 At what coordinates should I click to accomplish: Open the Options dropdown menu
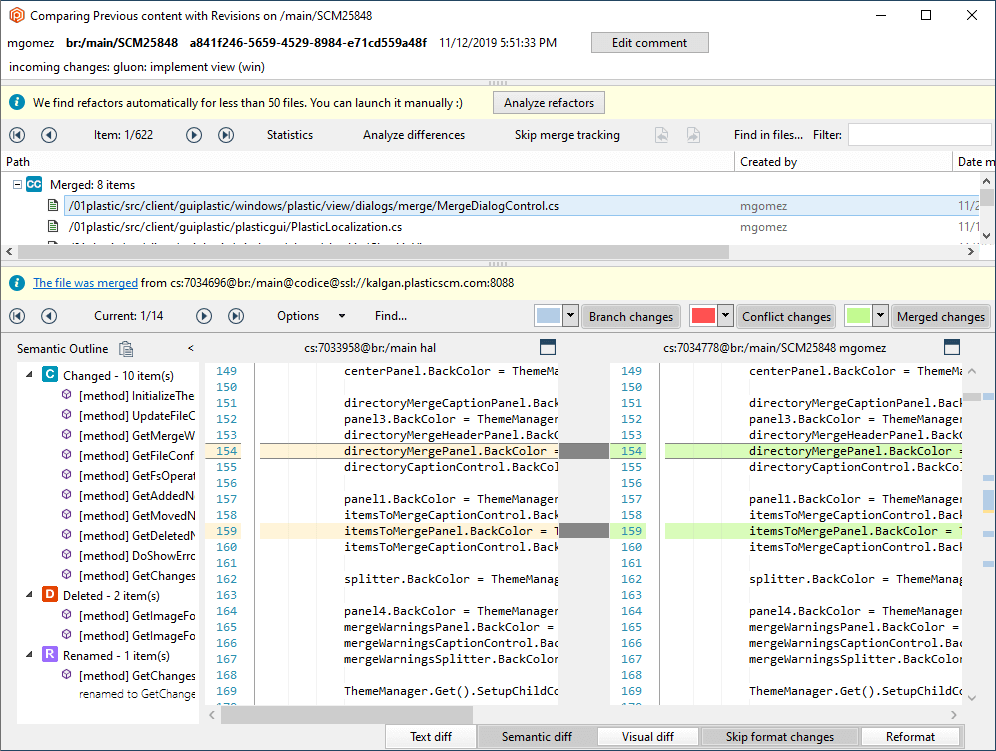click(311, 316)
